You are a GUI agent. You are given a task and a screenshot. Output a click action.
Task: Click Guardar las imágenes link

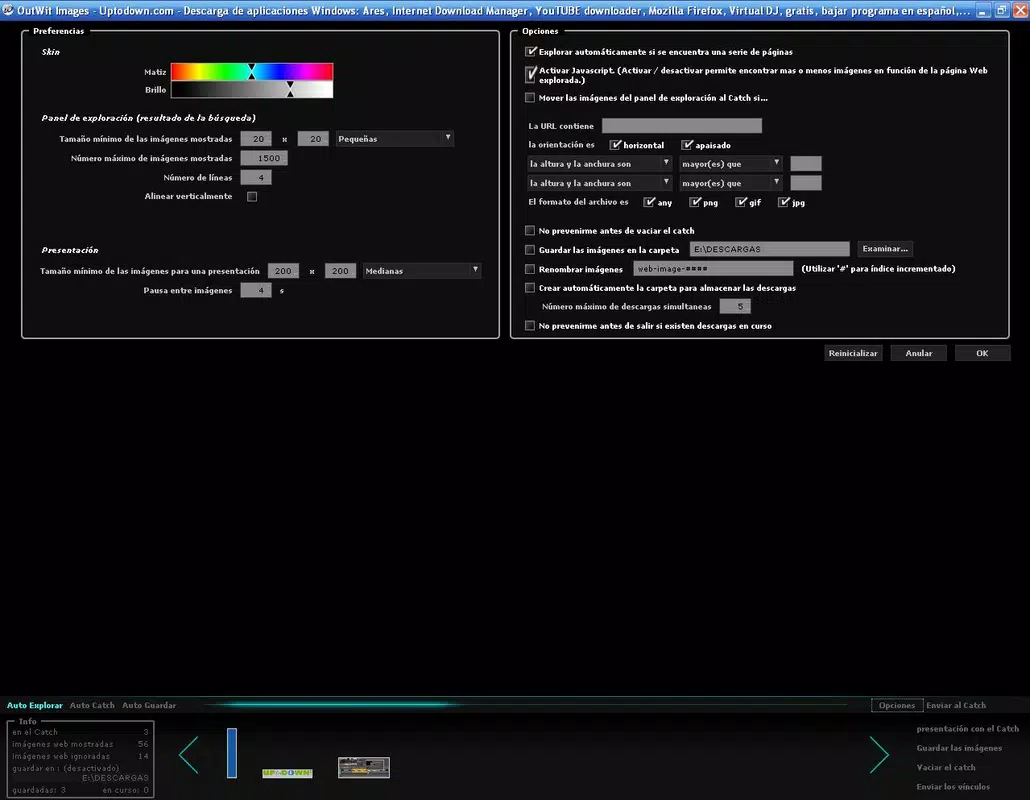[x=959, y=748]
